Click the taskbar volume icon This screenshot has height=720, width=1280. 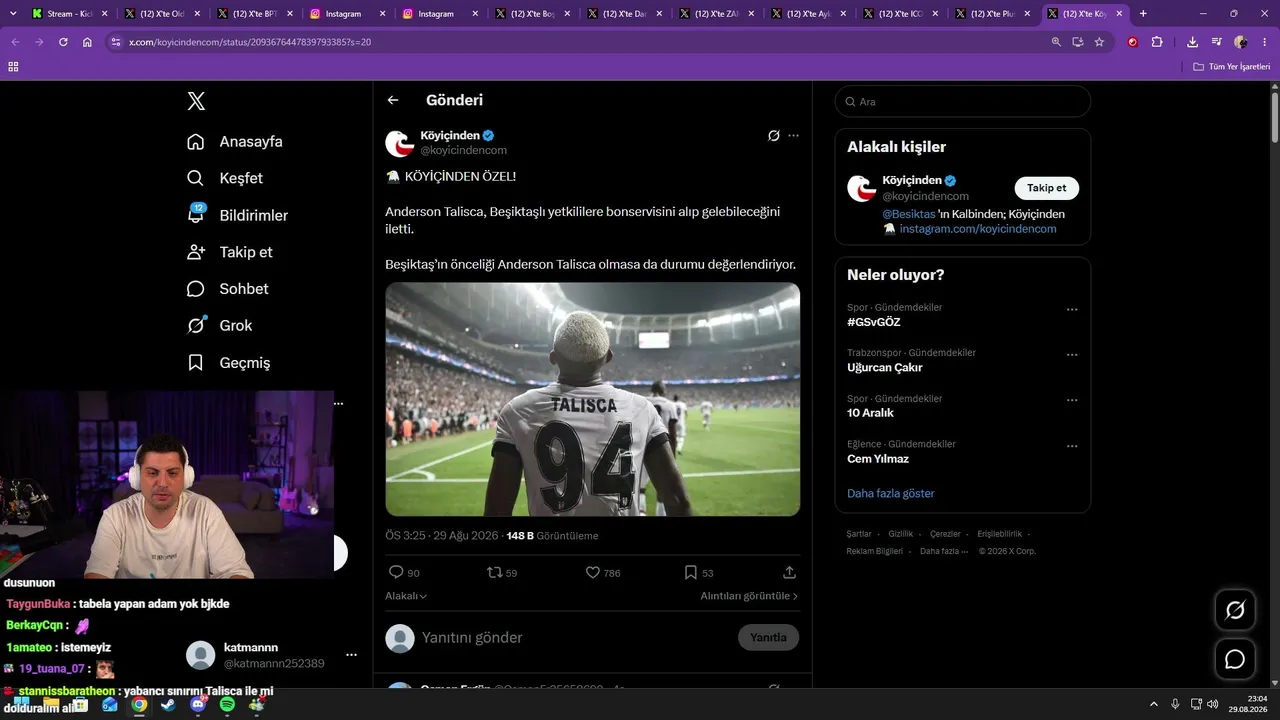[x=1213, y=704]
